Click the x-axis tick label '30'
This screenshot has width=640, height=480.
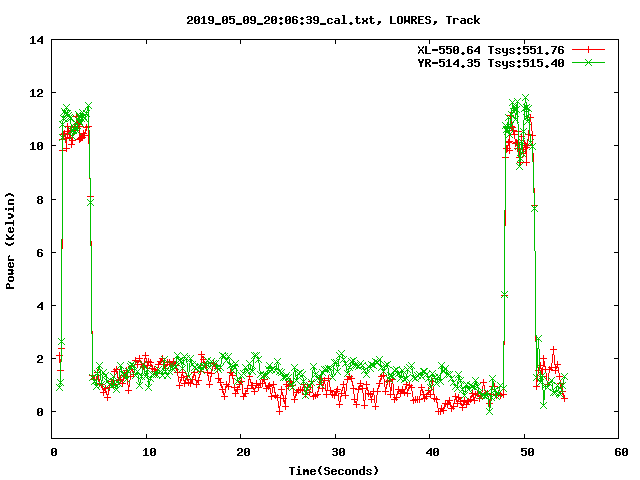click(338, 452)
